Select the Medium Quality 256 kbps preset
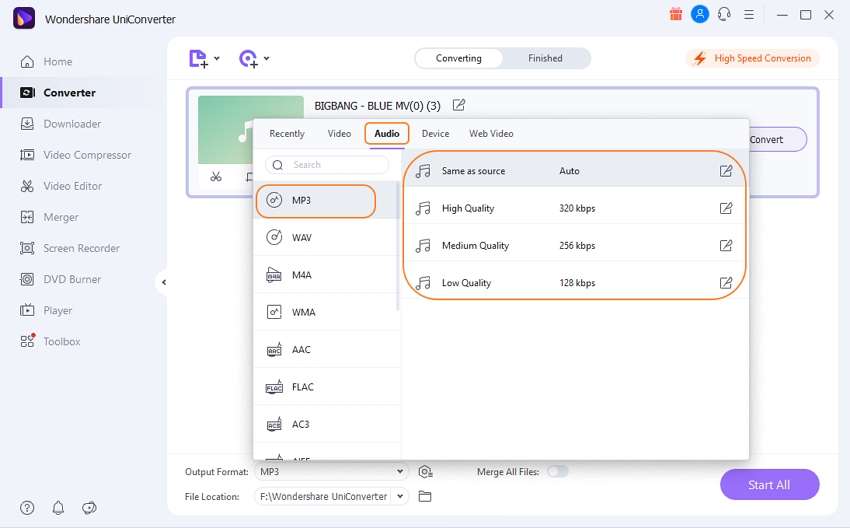Screen dimensions: 850x528 575,246
